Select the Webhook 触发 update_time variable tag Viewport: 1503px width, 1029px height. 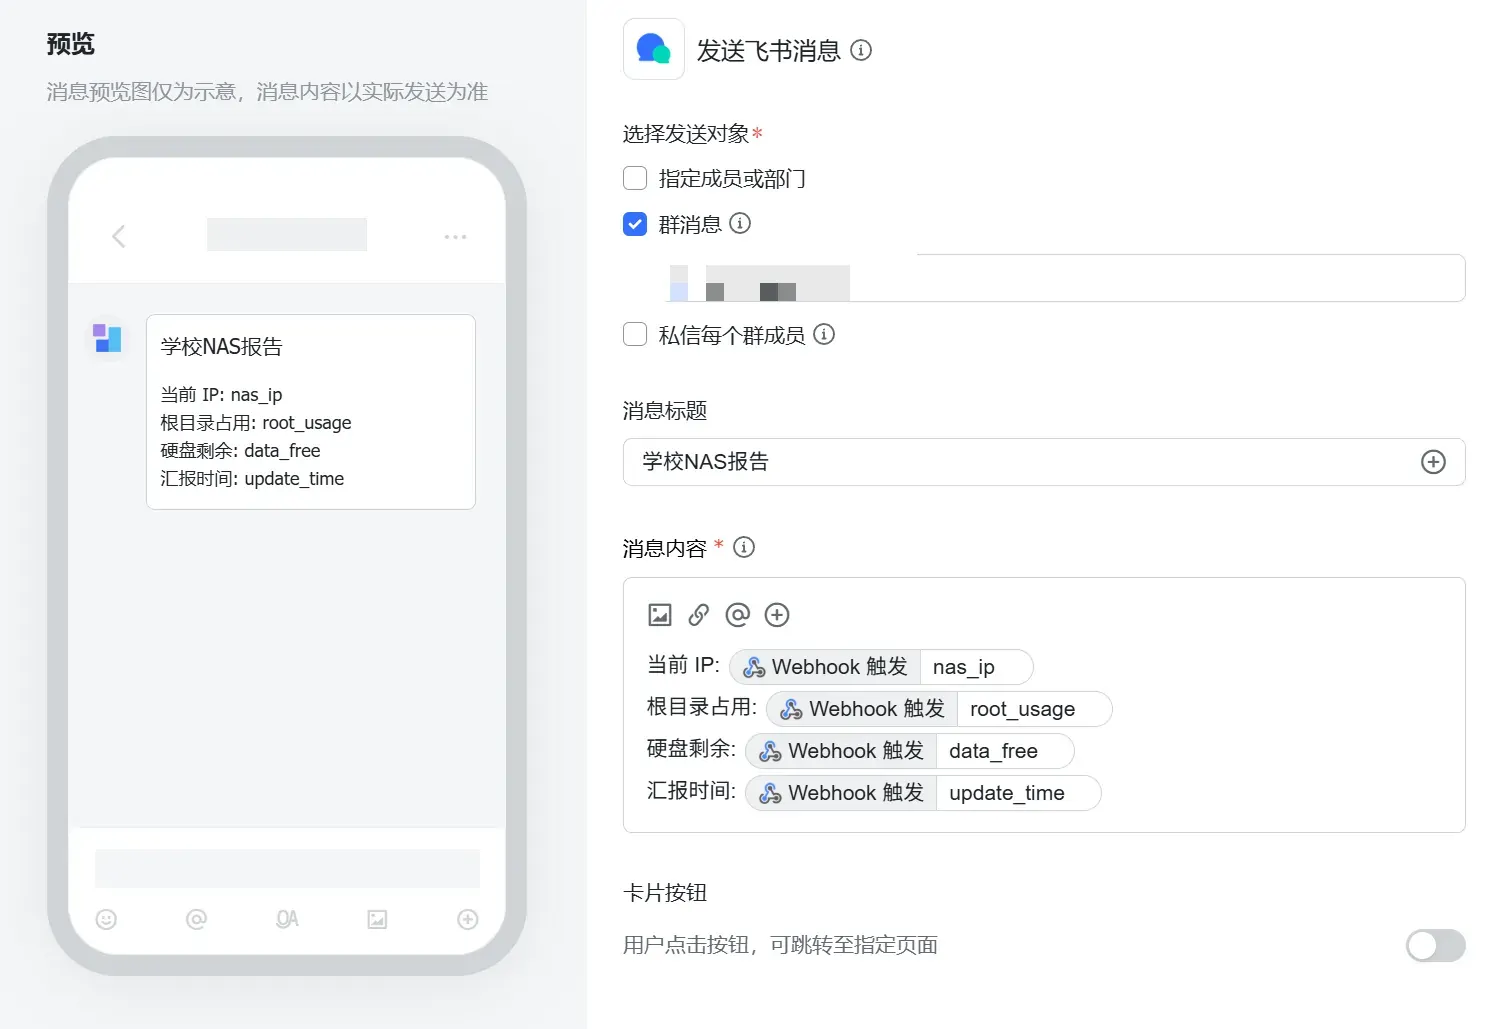(923, 793)
